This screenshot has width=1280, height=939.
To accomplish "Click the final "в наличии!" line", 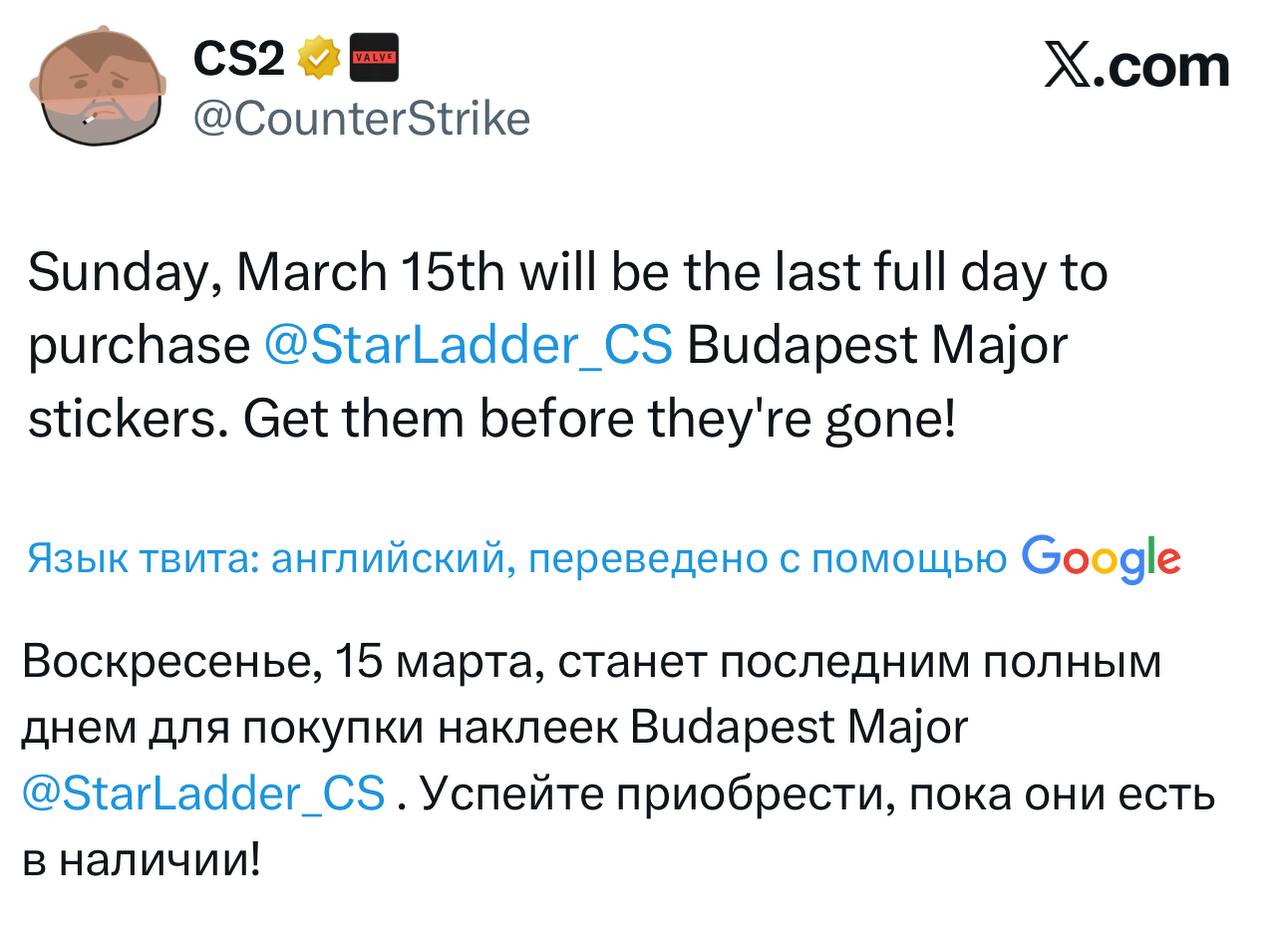I will coord(141,859).
